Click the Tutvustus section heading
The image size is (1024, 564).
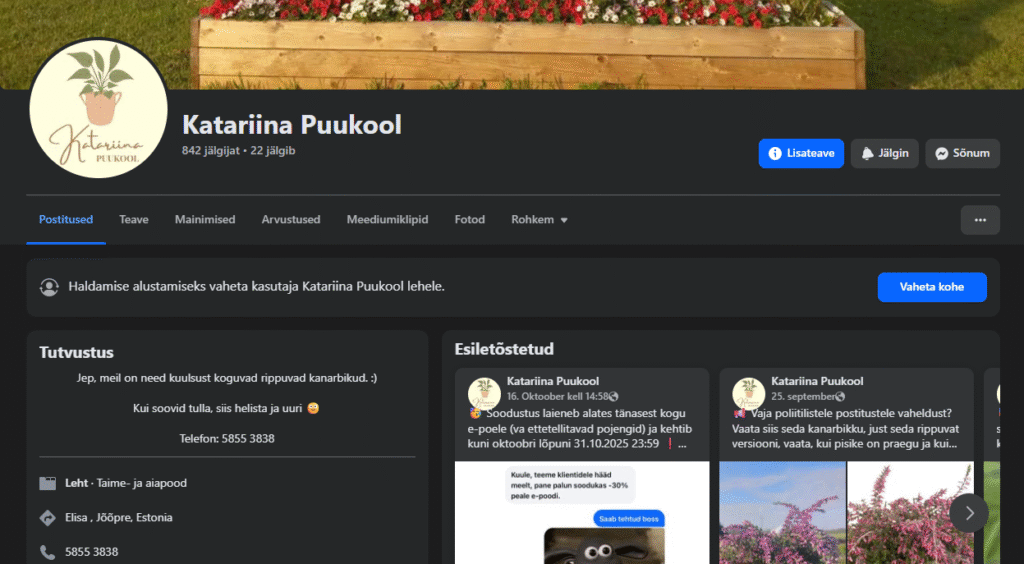pos(76,352)
